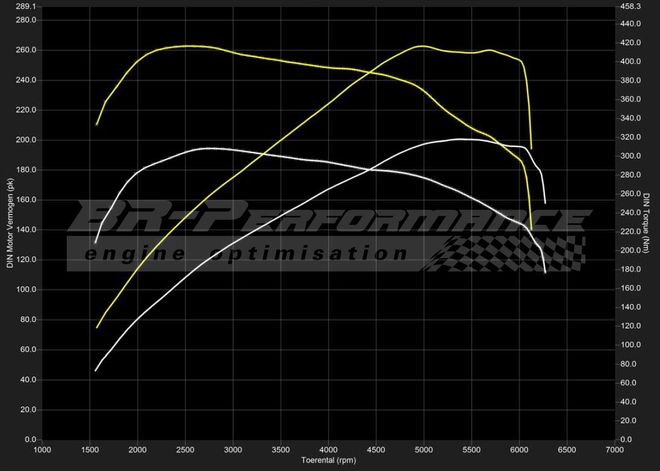Click the 100.0 label on the left axis
The image size is (660, 471).
[27, 290]
